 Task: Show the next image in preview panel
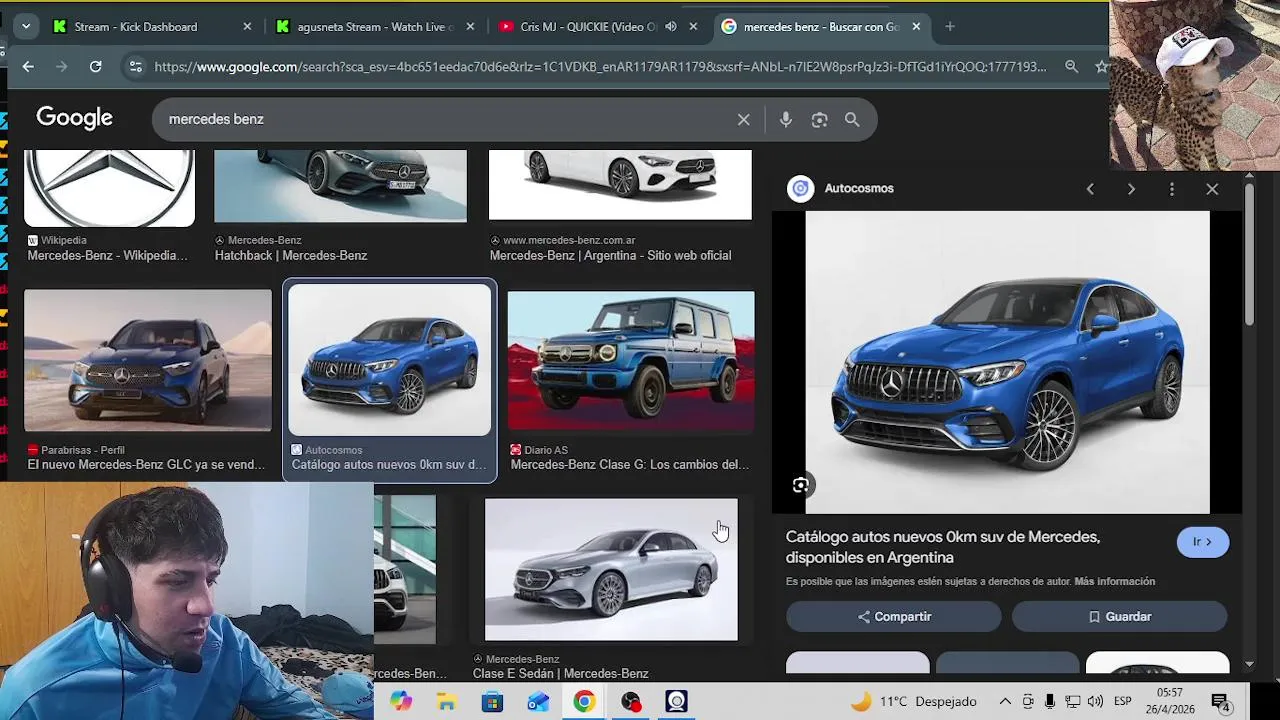tap(1131, 189)
